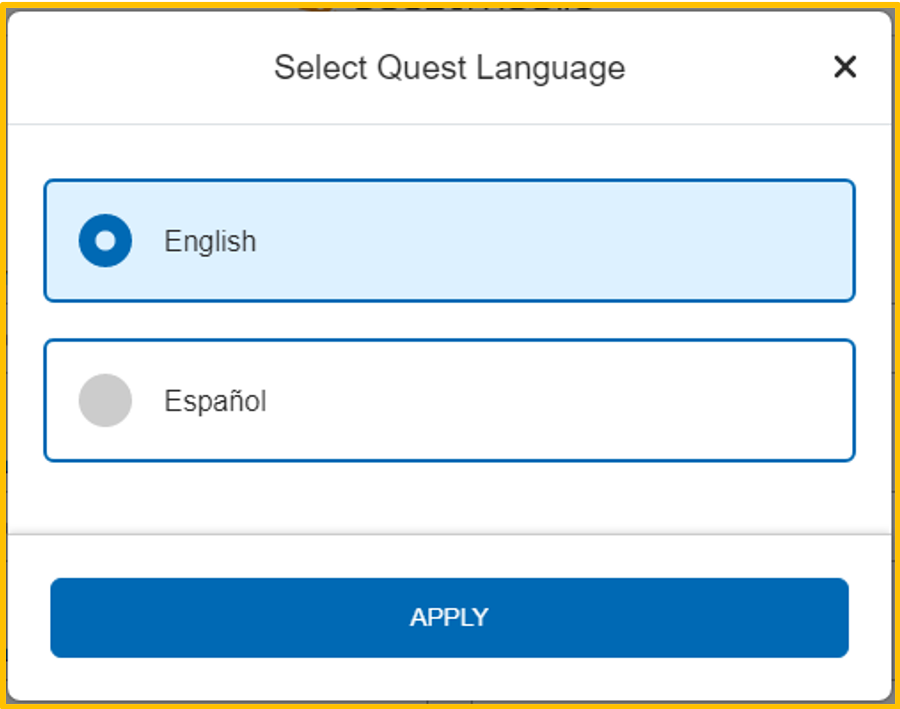Click the Select Quest Language title
This screenshot has height=709, width=900.
[x=449, y=68]
